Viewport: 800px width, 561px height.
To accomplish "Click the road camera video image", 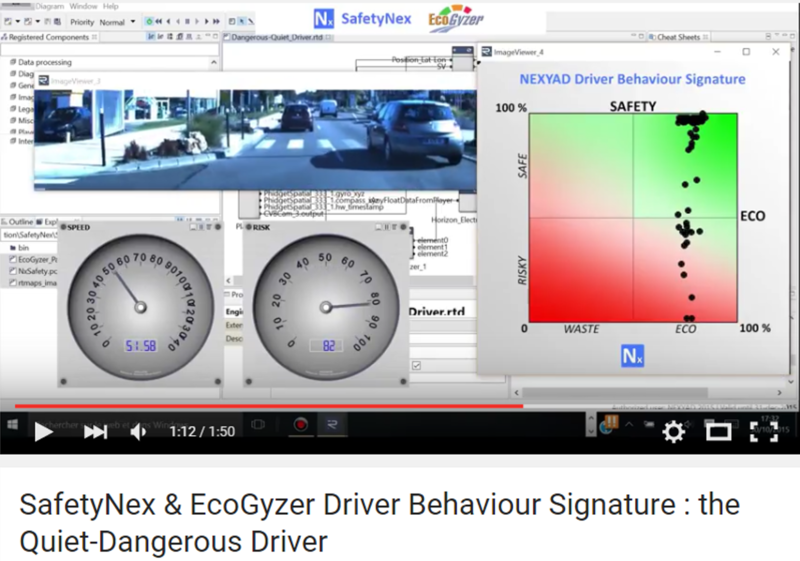I will [255, 139].
